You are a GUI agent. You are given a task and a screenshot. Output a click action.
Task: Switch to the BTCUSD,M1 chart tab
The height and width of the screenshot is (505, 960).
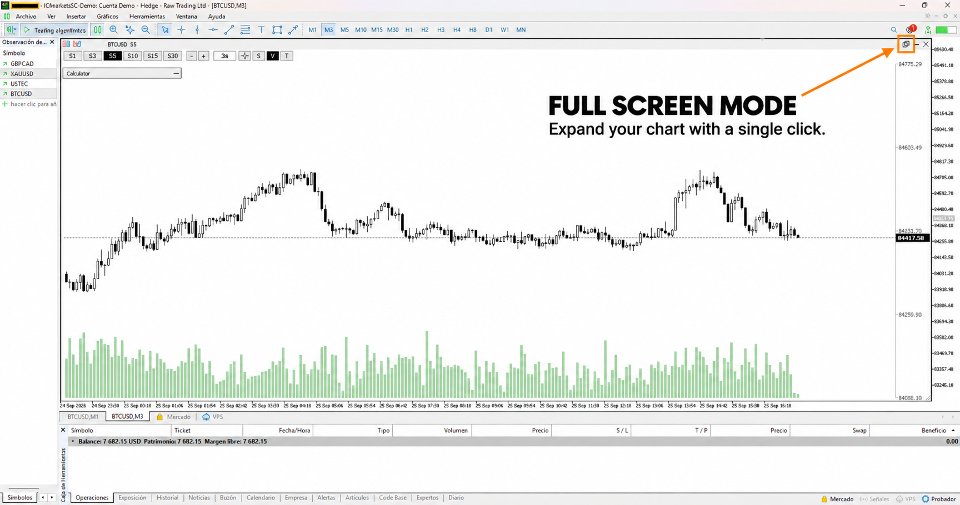pyautogui.click(x=83, y=417)
